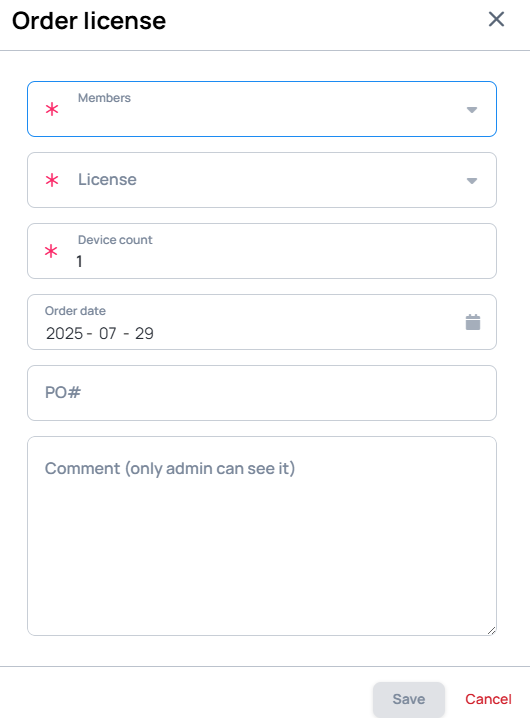Click the required asterisk next to License
Viewport: 530px width, 718px height.
52,180
